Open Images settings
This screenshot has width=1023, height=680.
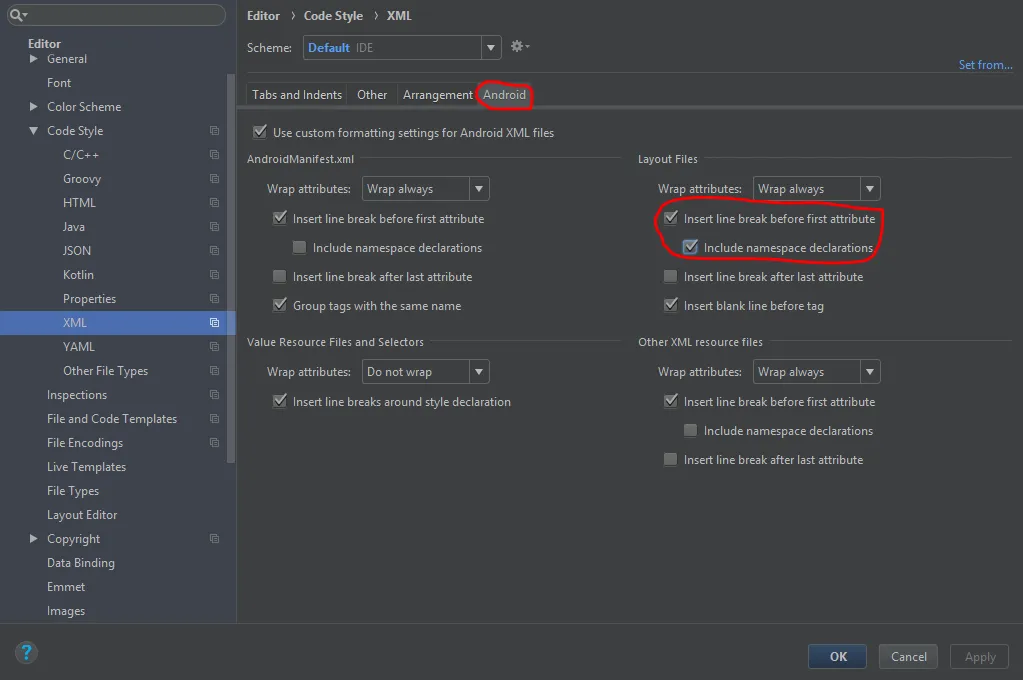click(66, 611)
